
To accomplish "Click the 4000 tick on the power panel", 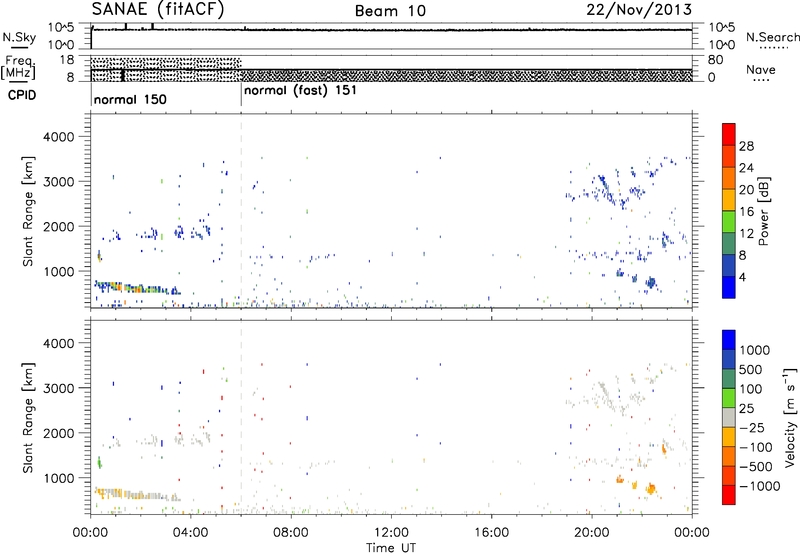I will point(59,137).
